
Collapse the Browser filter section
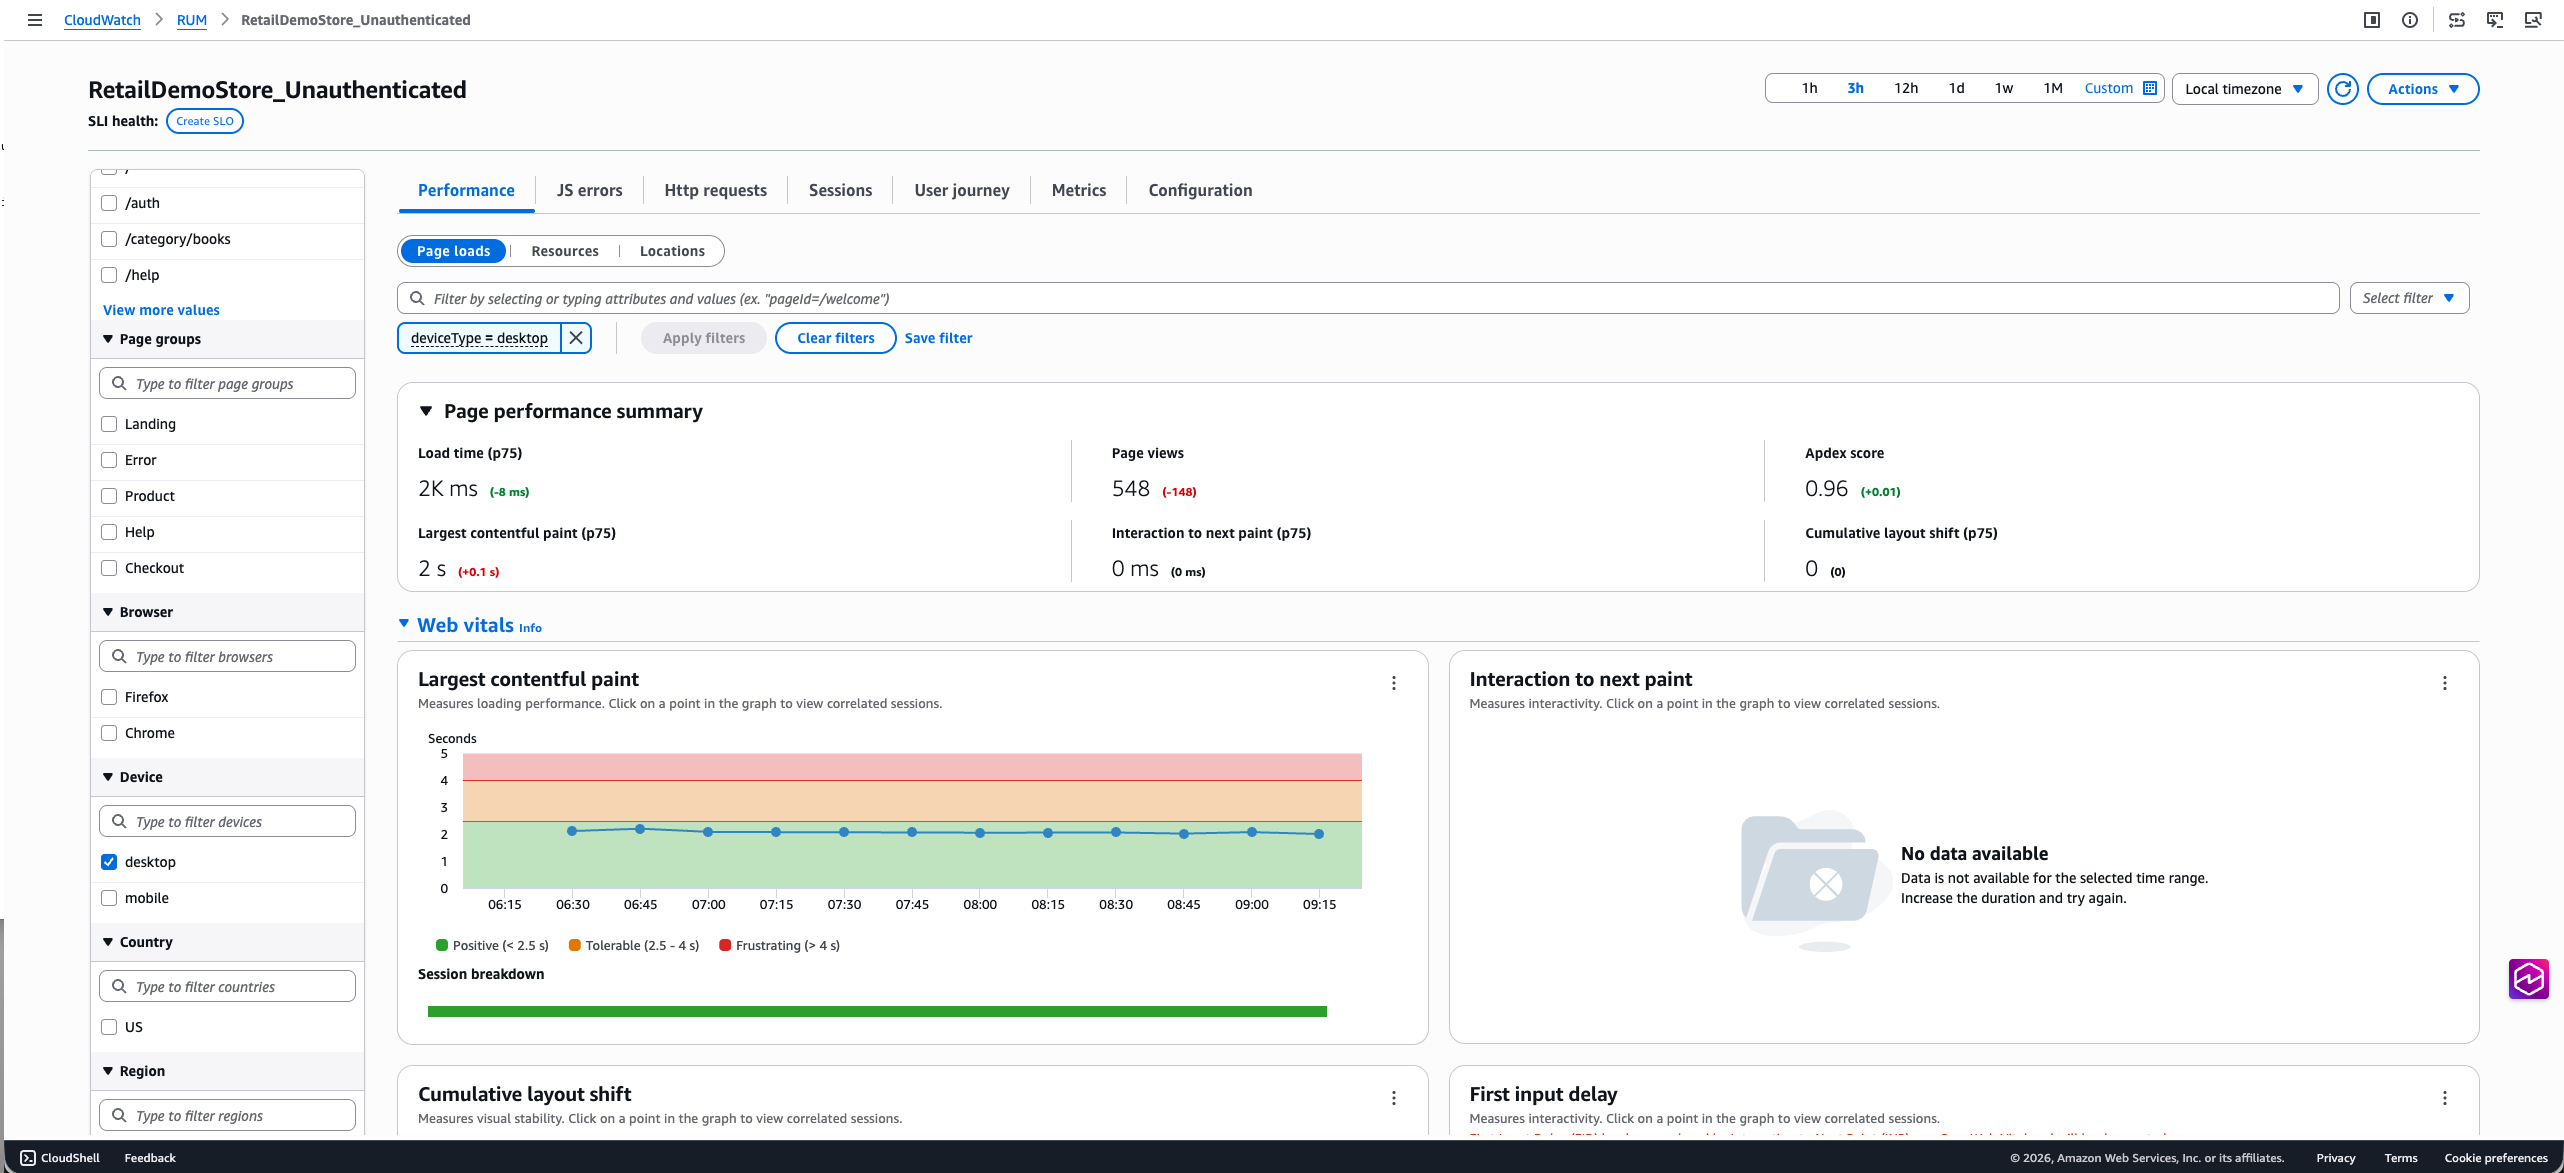(x=108, y=612)
